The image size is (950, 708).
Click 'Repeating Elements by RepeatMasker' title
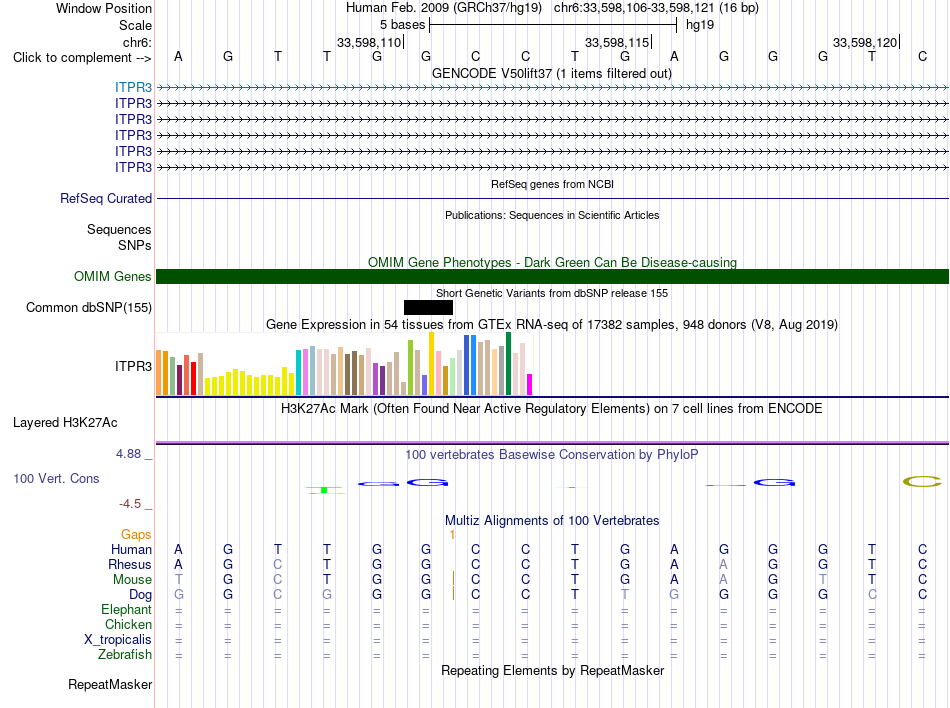553,670
